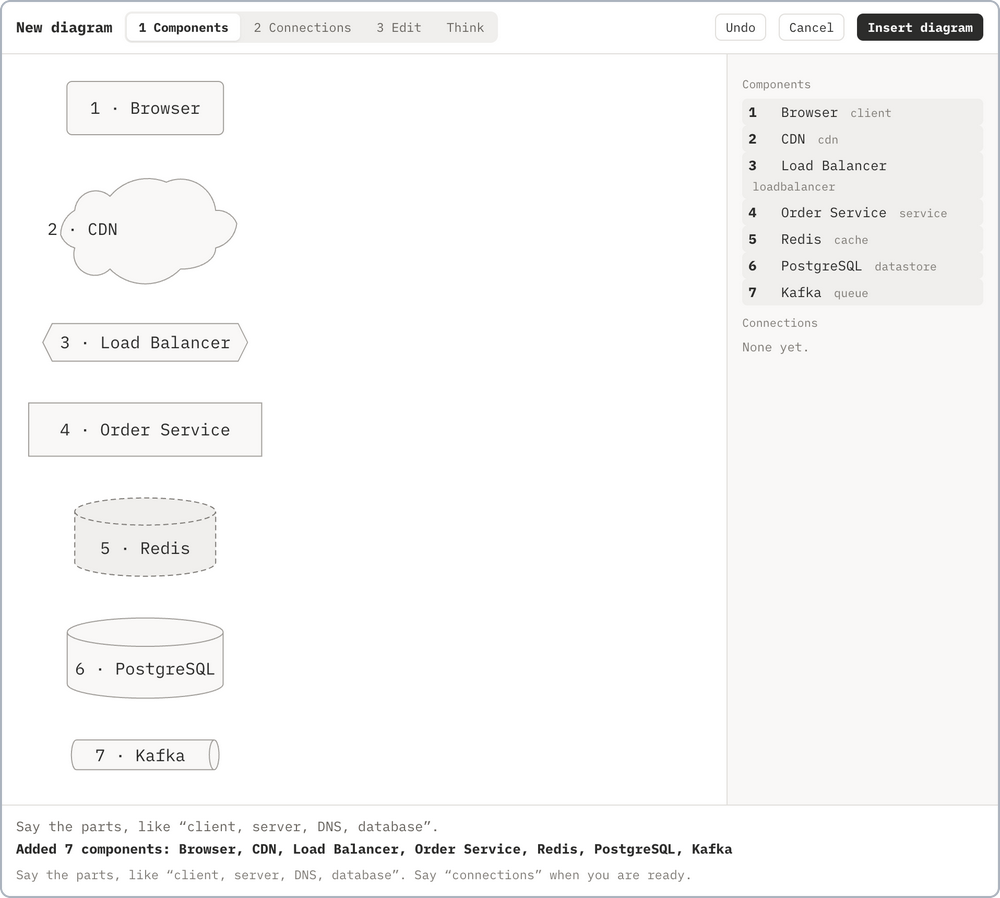
Task: Click the 'Added 7 components' message
Action: (x=374, y=849)
